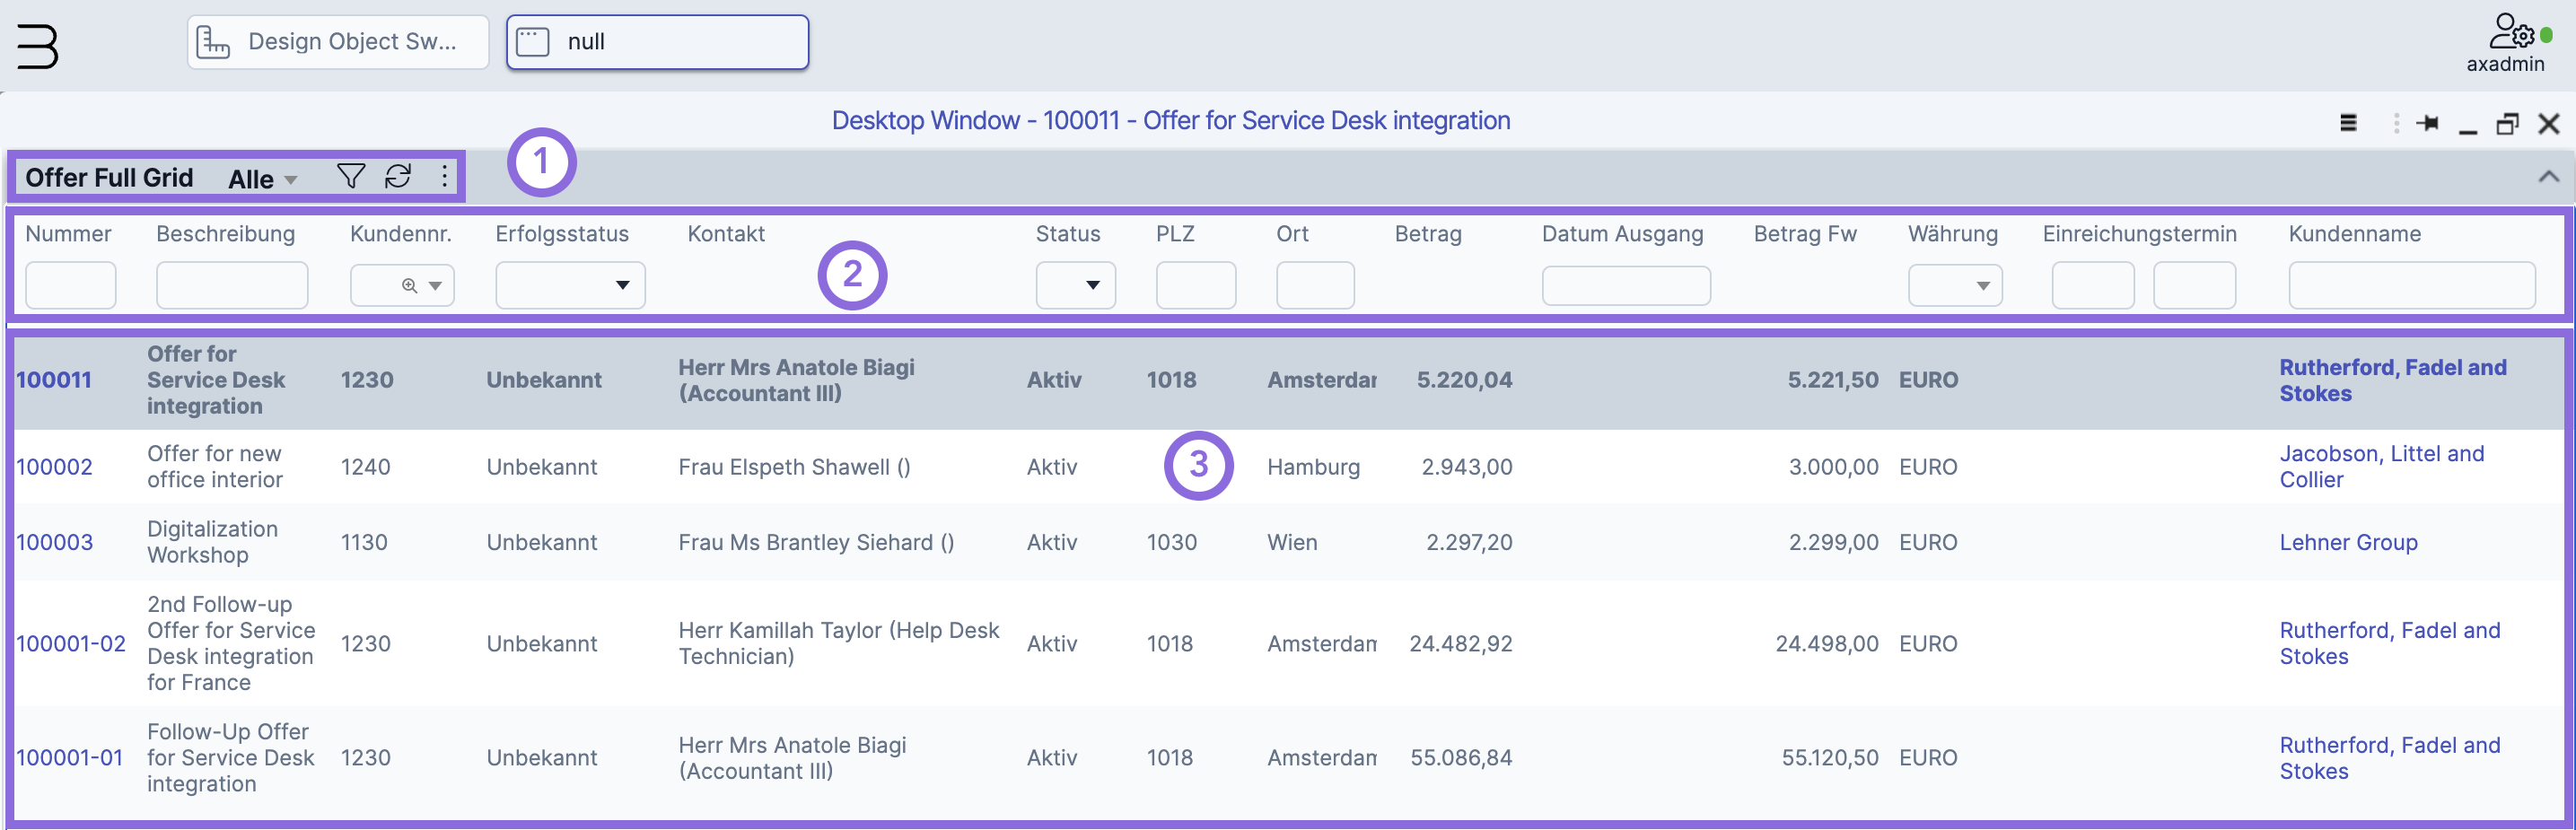
Task: Open the filter funnel icon
Action: point(350,176)
